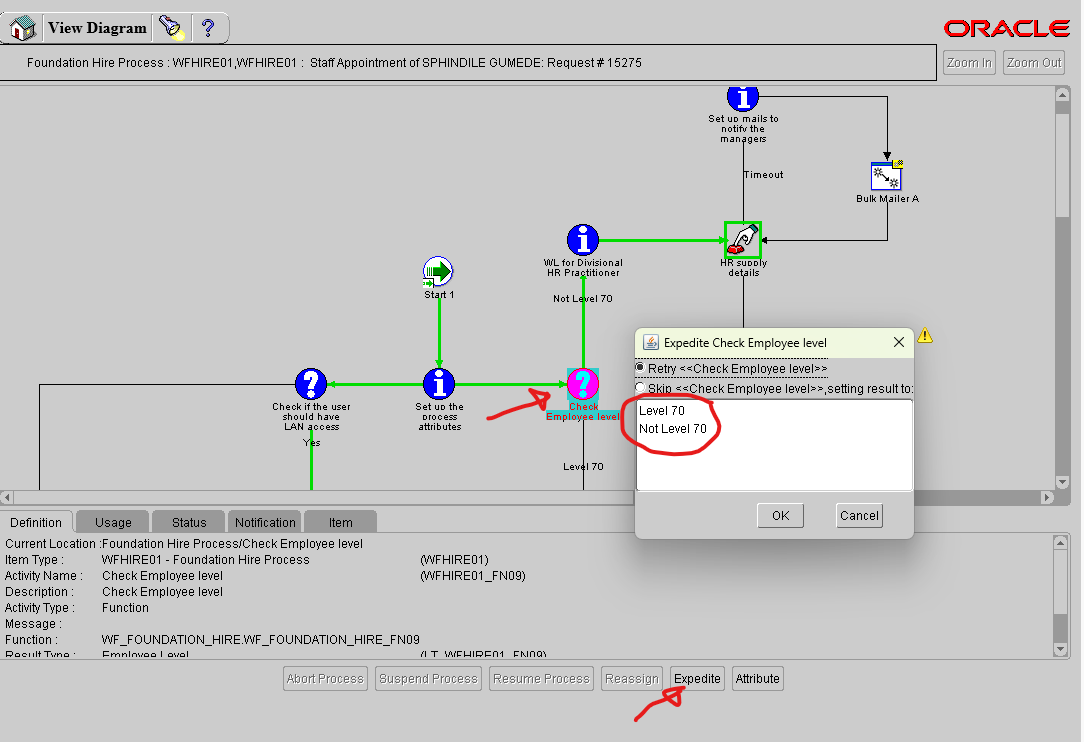The height and width of the screenshot is (742, 1084).
Task: Choose Retry Check Employee level radio option
Action: (640, 368)
